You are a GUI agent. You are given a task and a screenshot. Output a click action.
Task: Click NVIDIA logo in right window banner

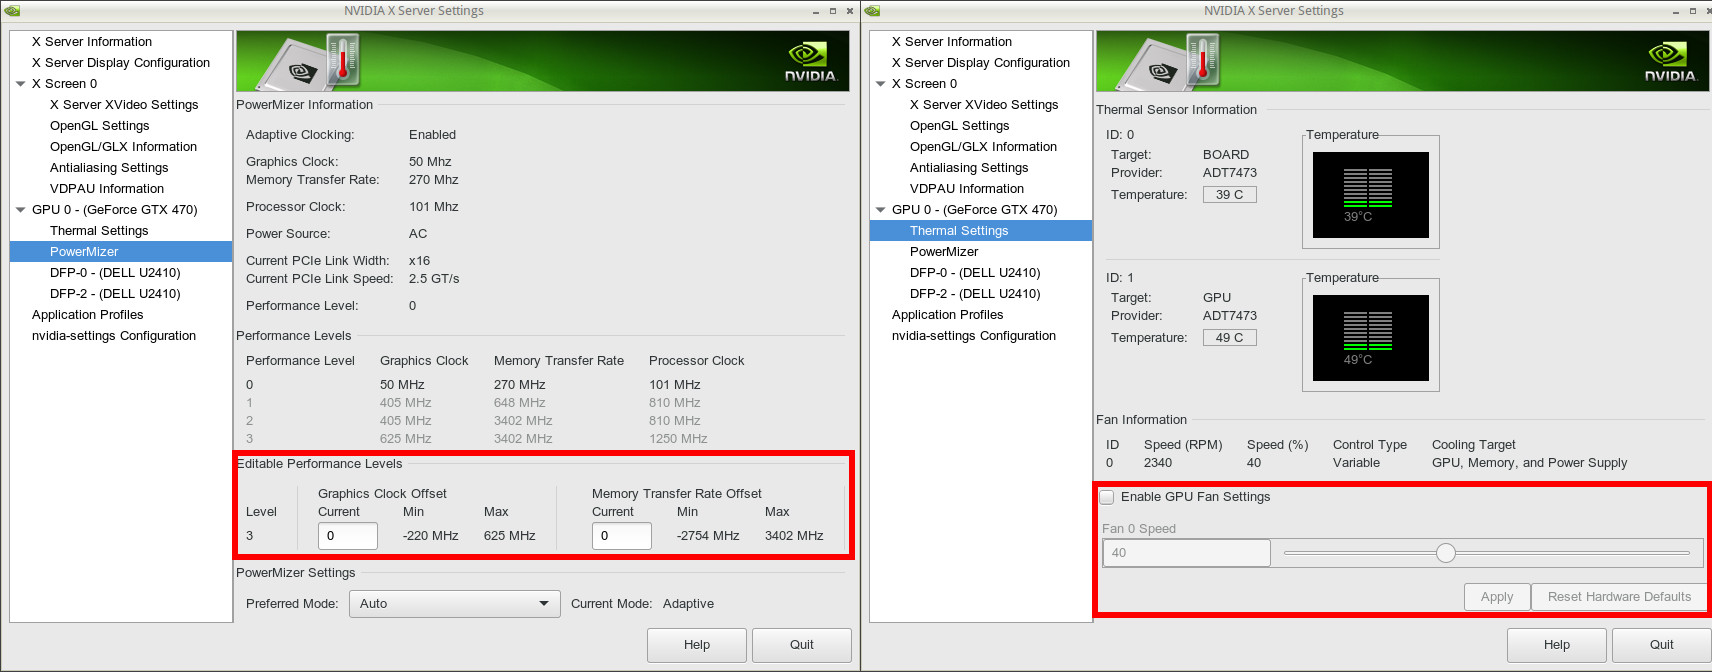(1670, 62)
